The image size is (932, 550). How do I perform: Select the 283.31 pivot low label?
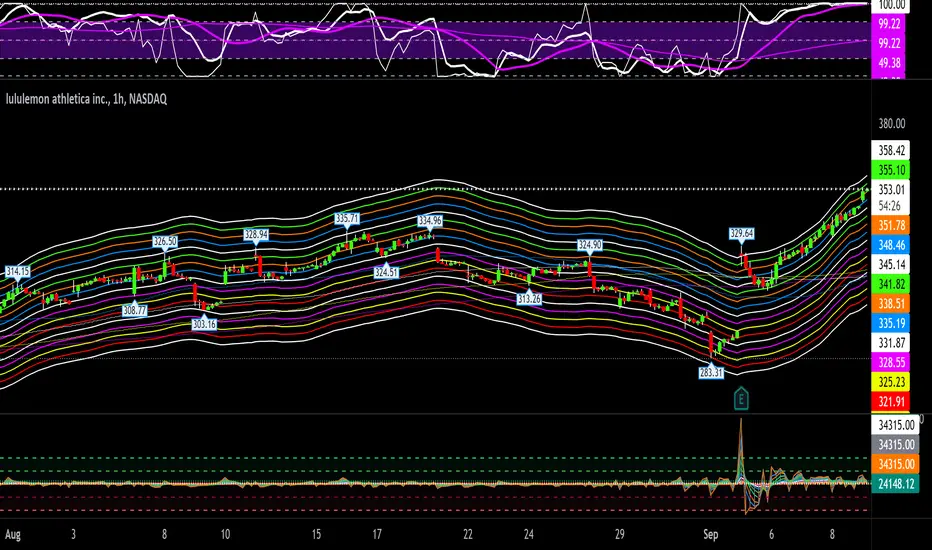[x=711, y=373]
